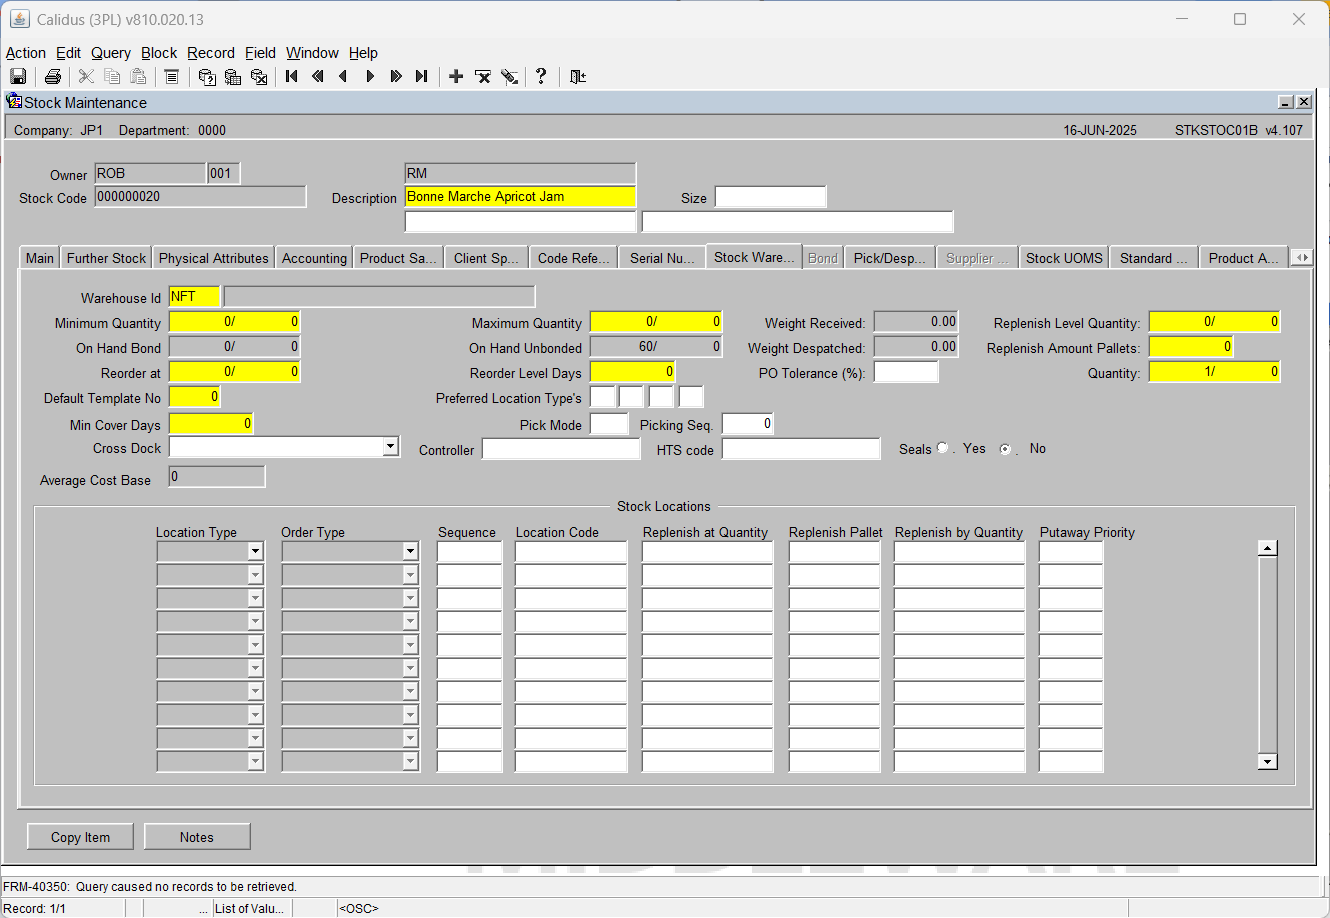
Task: Click the Replenish Amount Pallets field
Action: pos(1191,347)
